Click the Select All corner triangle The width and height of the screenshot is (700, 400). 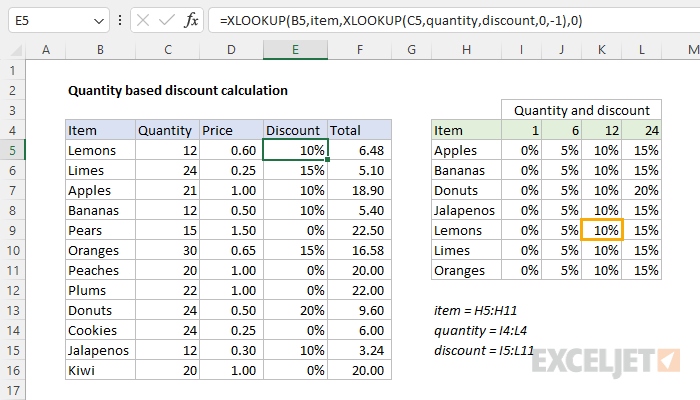[16, 50]
